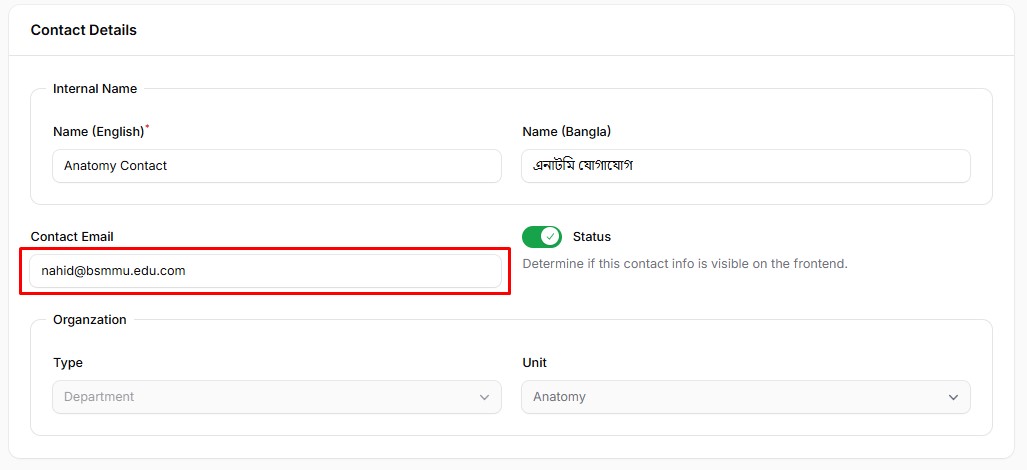Click the red required asterisk on Name (English)
1027x470 pixels.
coord(147,127)
